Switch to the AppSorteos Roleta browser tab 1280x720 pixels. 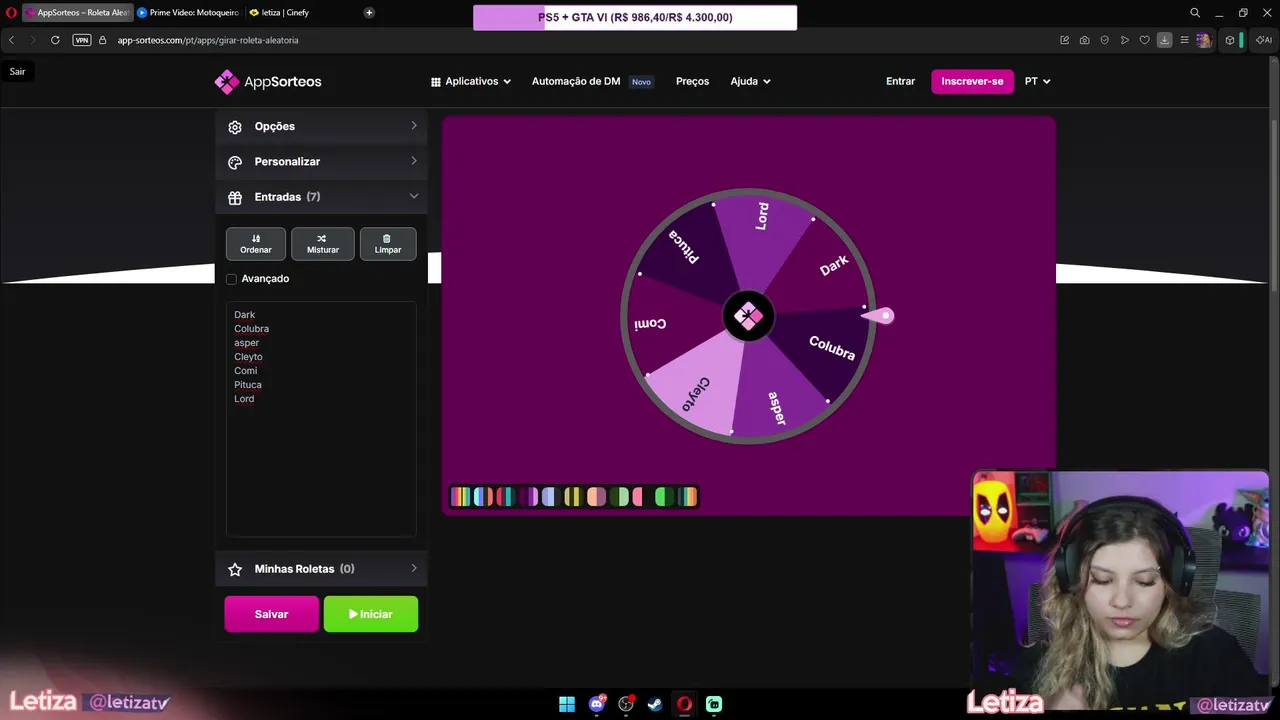(x=77, y=13)
